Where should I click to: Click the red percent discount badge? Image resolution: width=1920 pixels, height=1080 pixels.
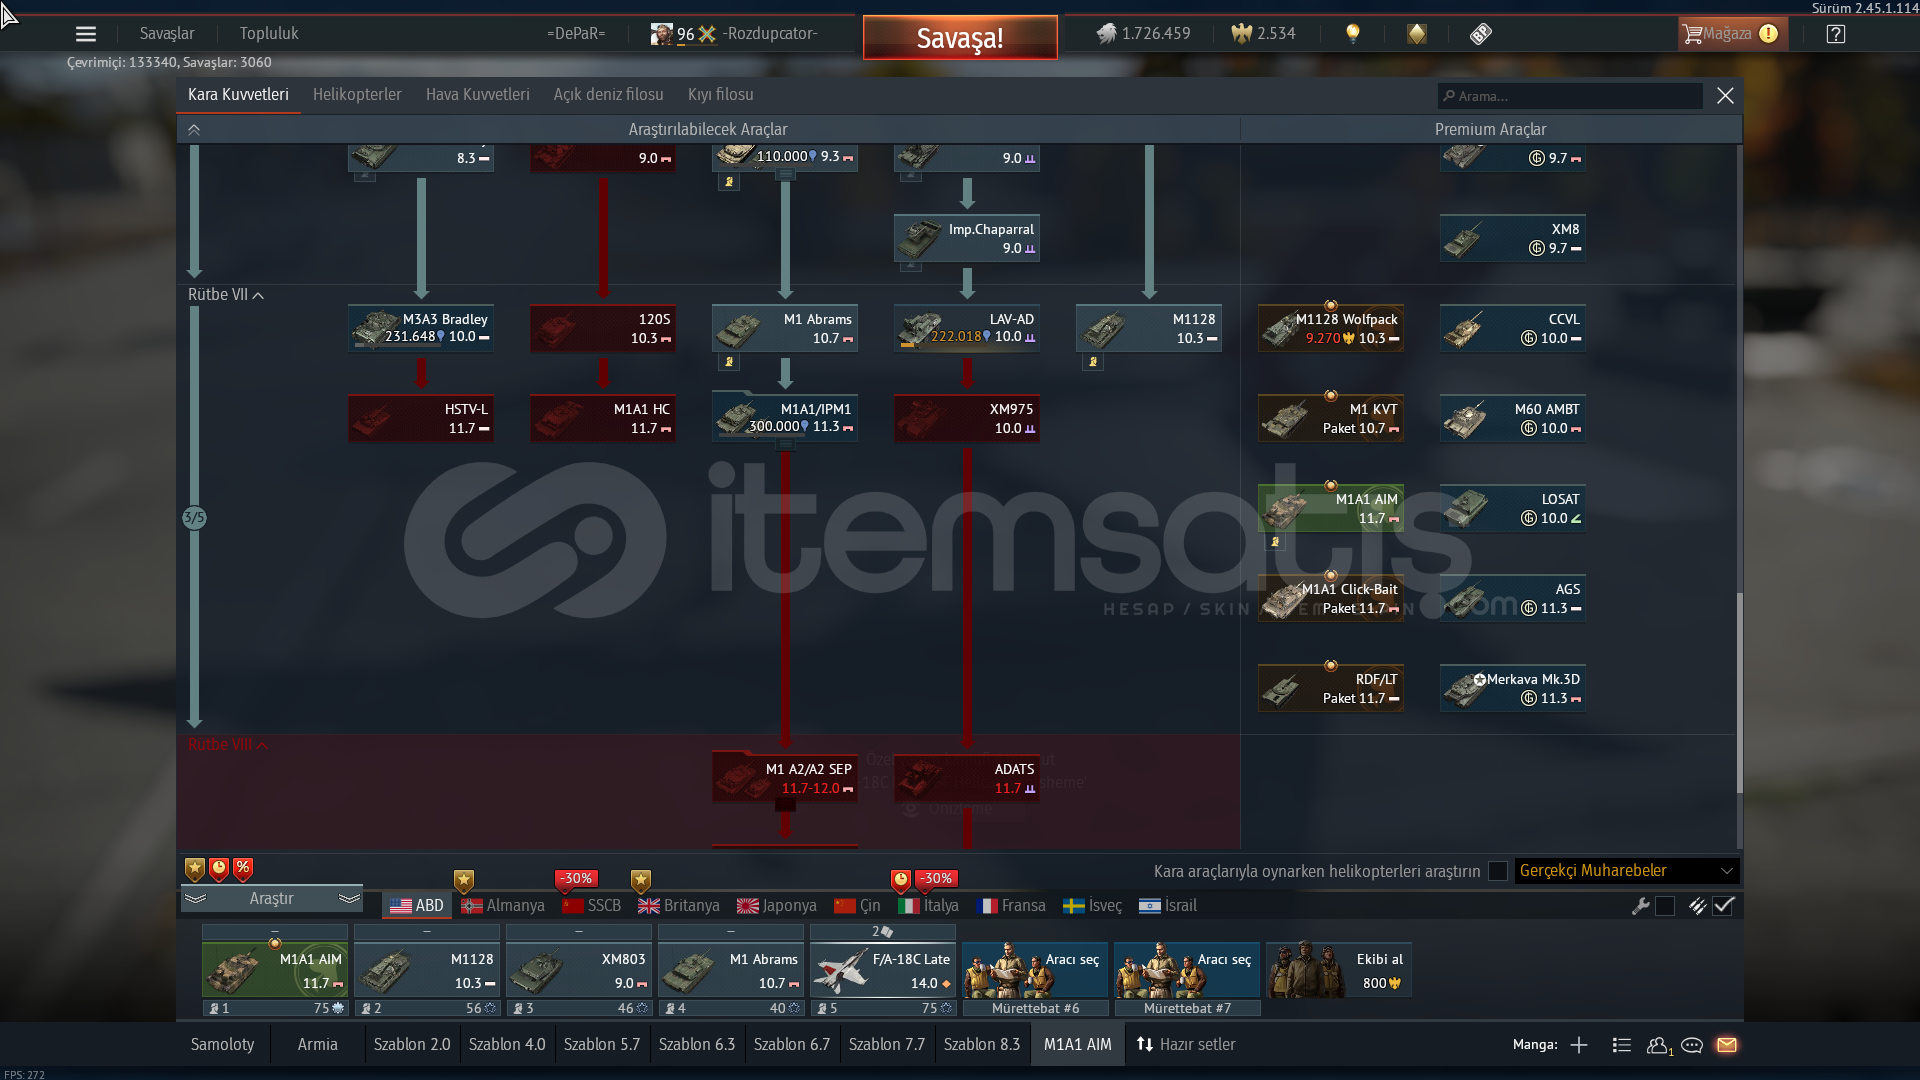coord(243,869)
